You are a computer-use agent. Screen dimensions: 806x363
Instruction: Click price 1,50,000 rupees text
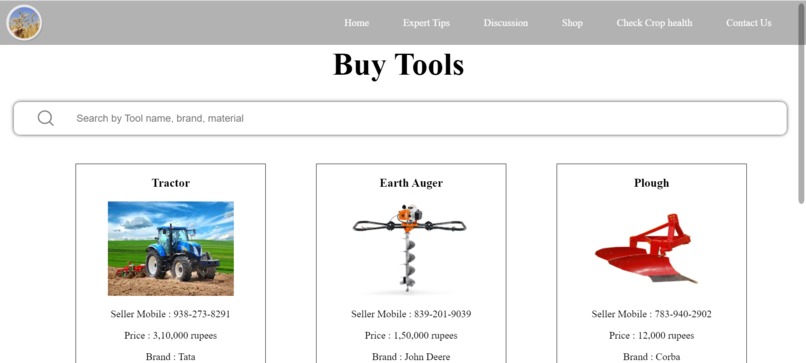pos(411,336)
